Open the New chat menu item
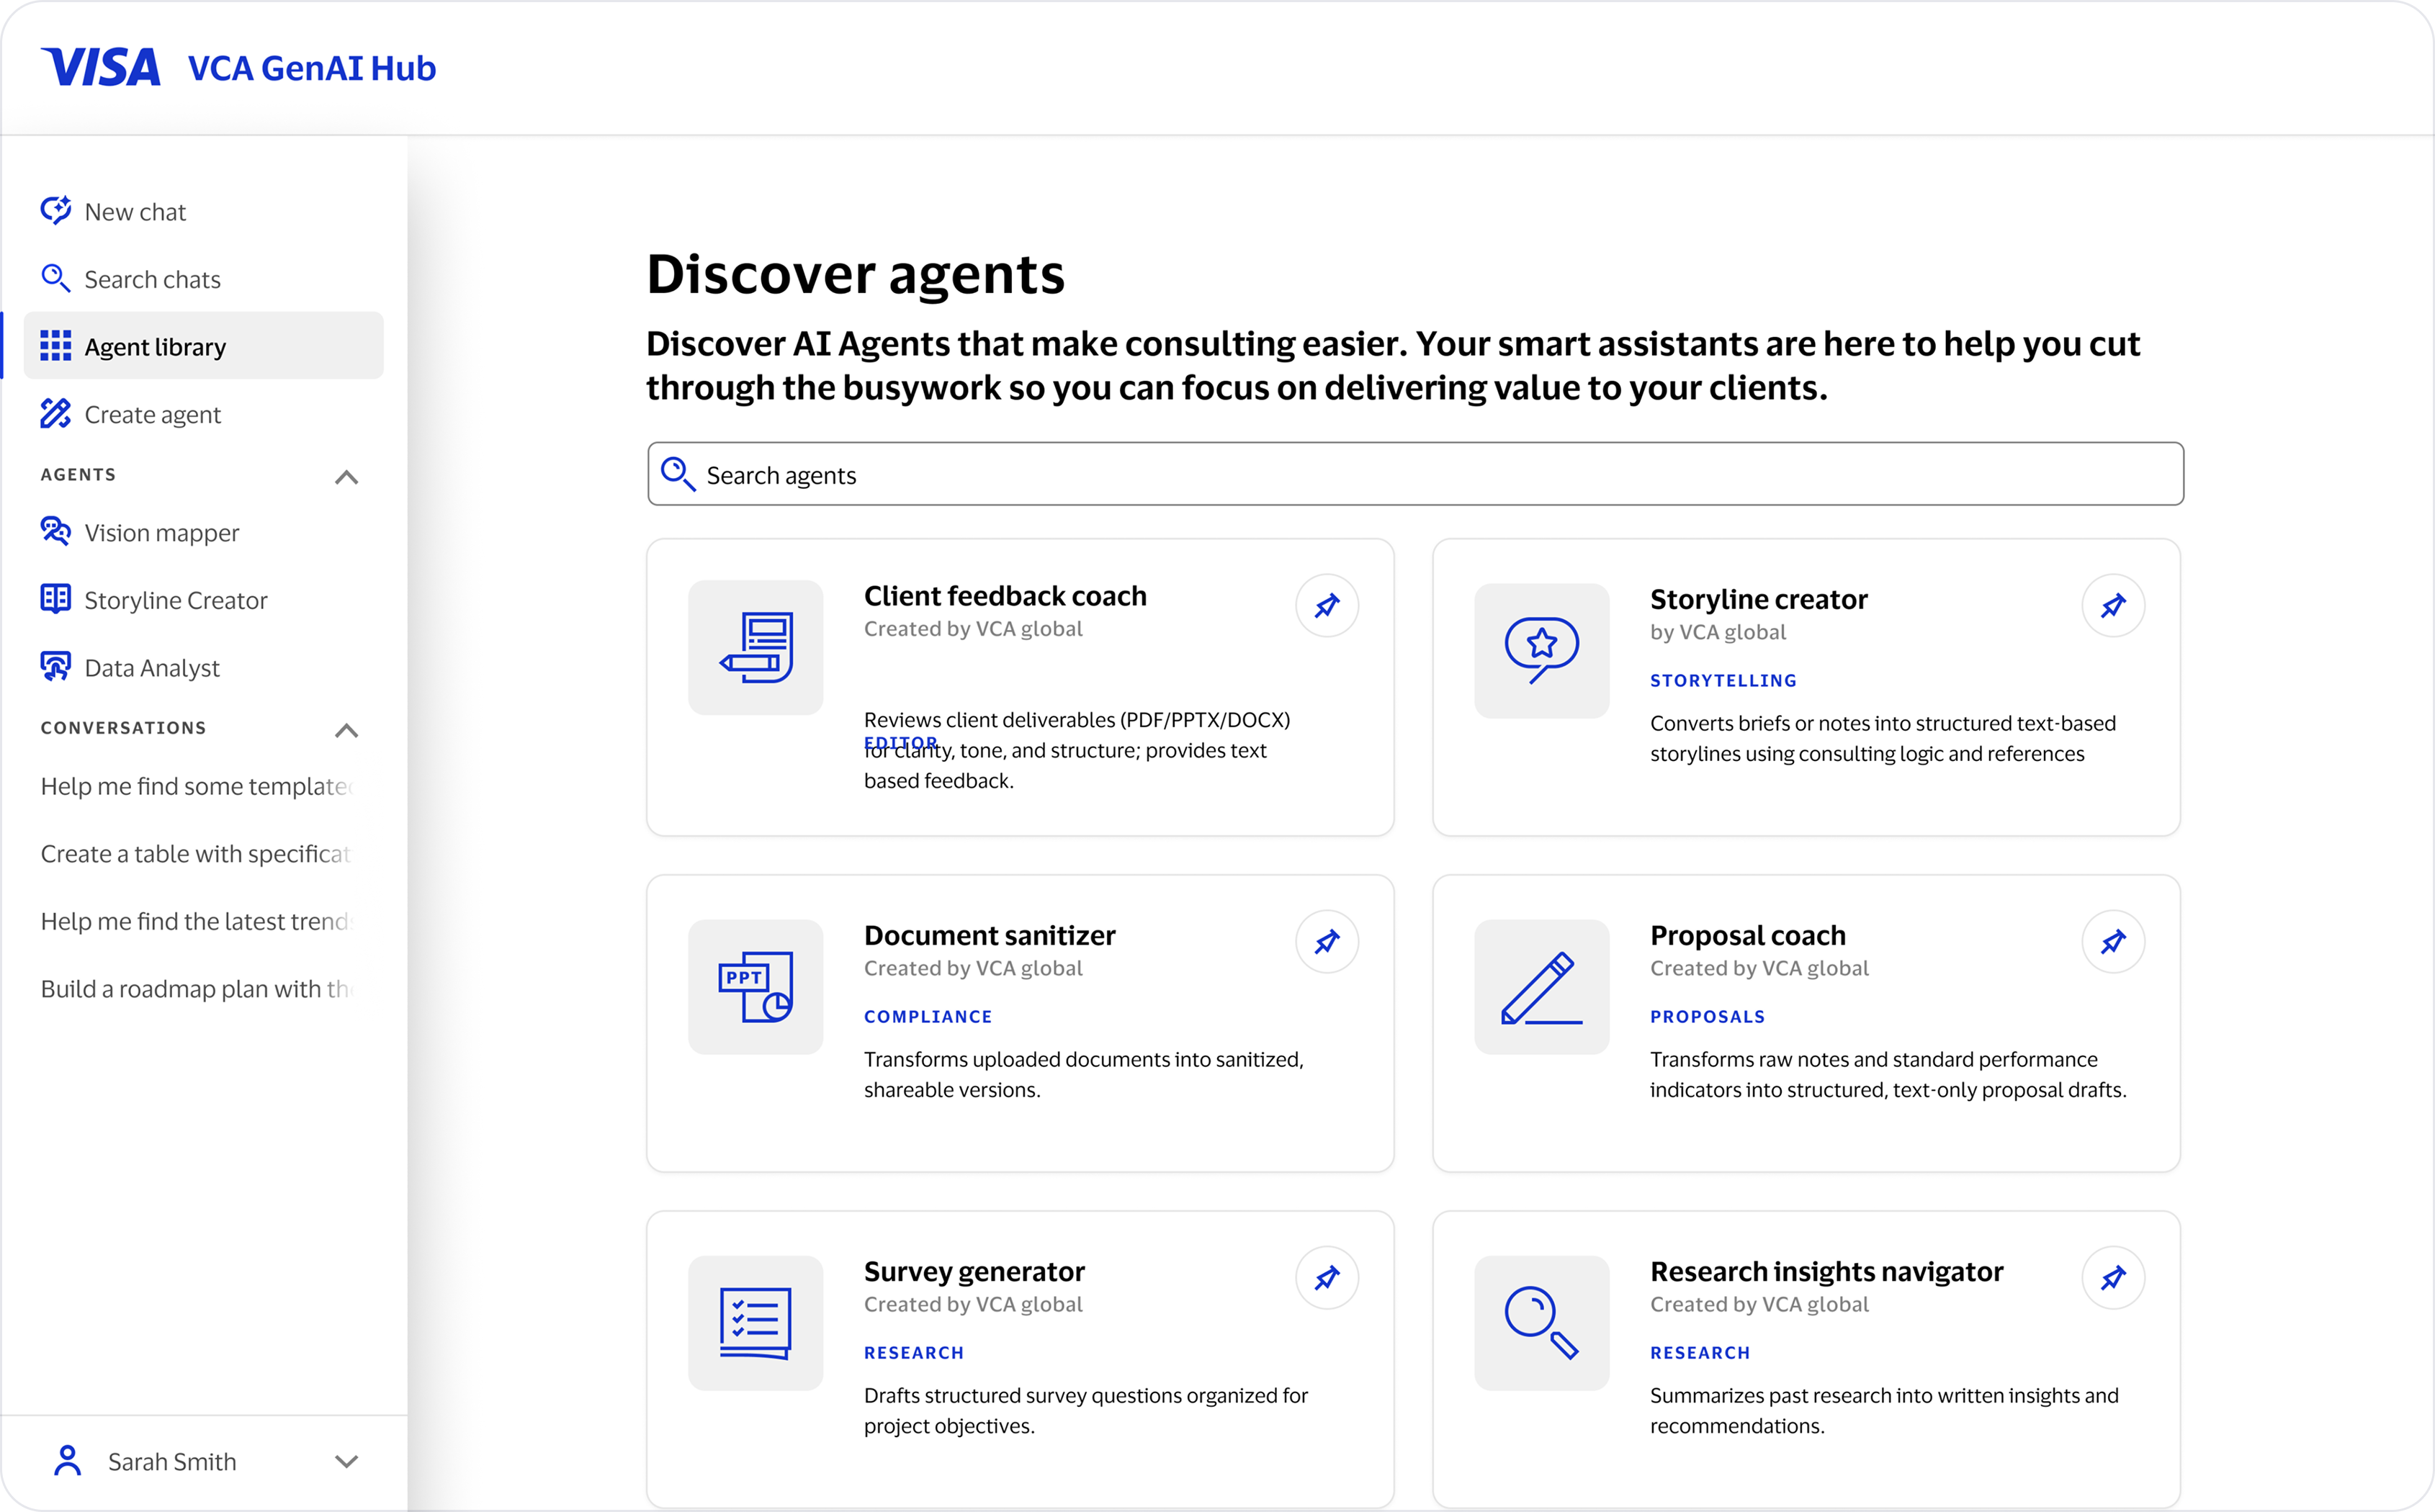The width and height of the screenshot is (2435, 1512). [x=204, y=211]
